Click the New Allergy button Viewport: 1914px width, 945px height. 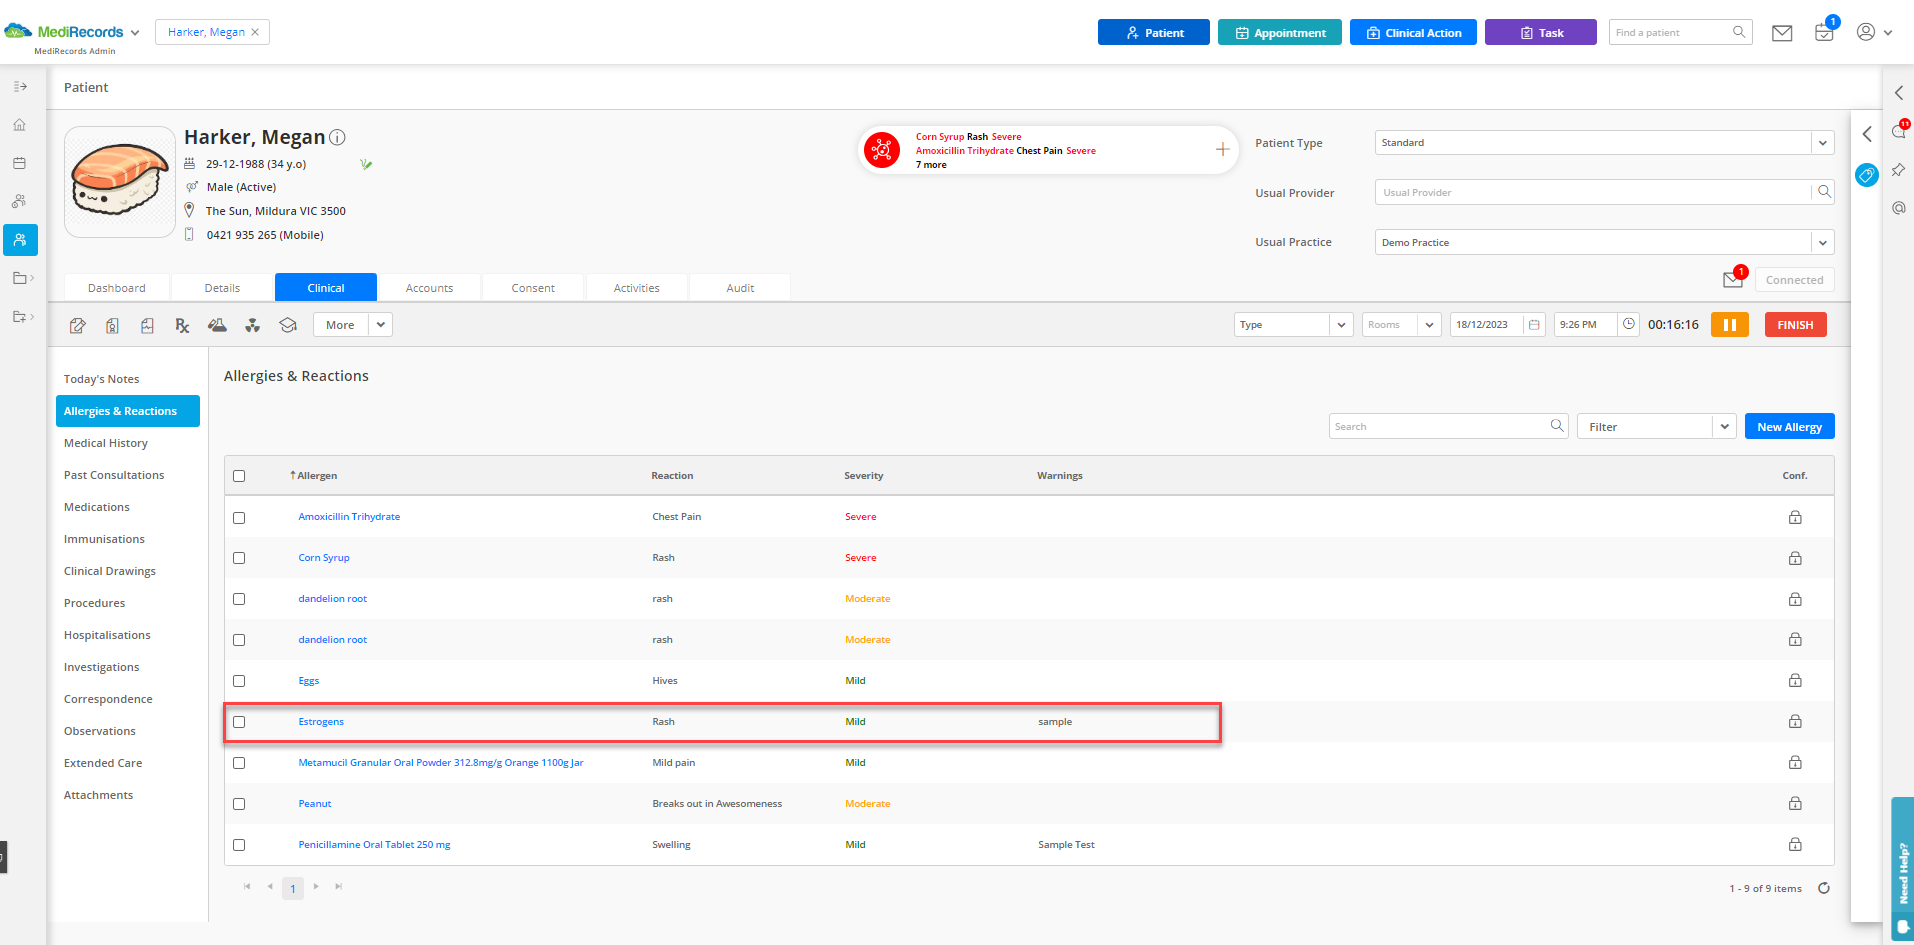(x=1789, y=426)
